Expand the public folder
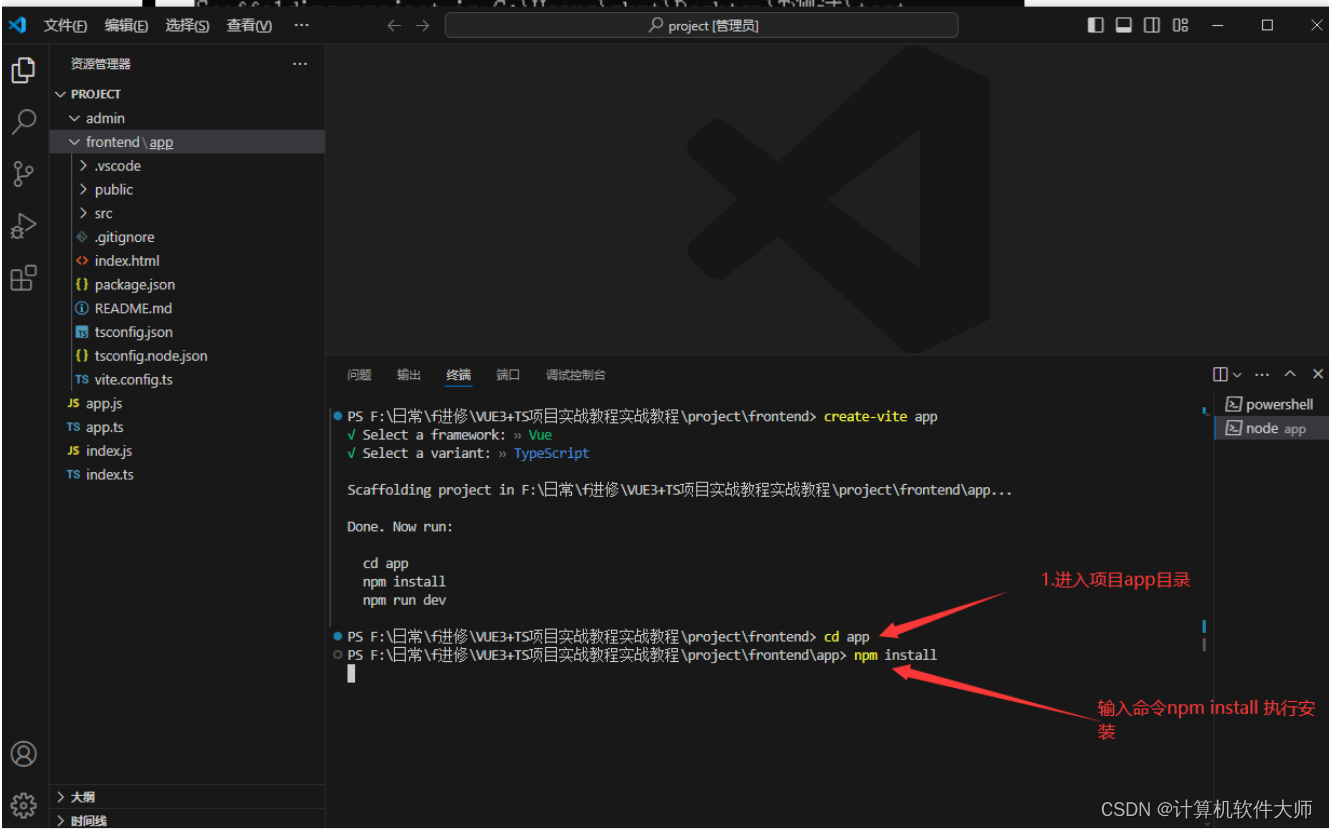The height and width of the screenshot is (829, 1329). 187,189
